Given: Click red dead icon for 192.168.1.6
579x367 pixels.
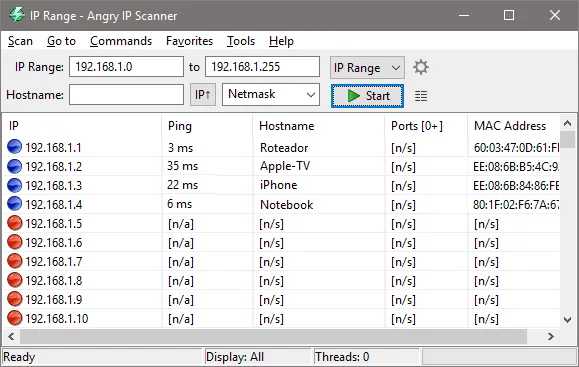Looking at the screenshot, I should pos(14,242).
